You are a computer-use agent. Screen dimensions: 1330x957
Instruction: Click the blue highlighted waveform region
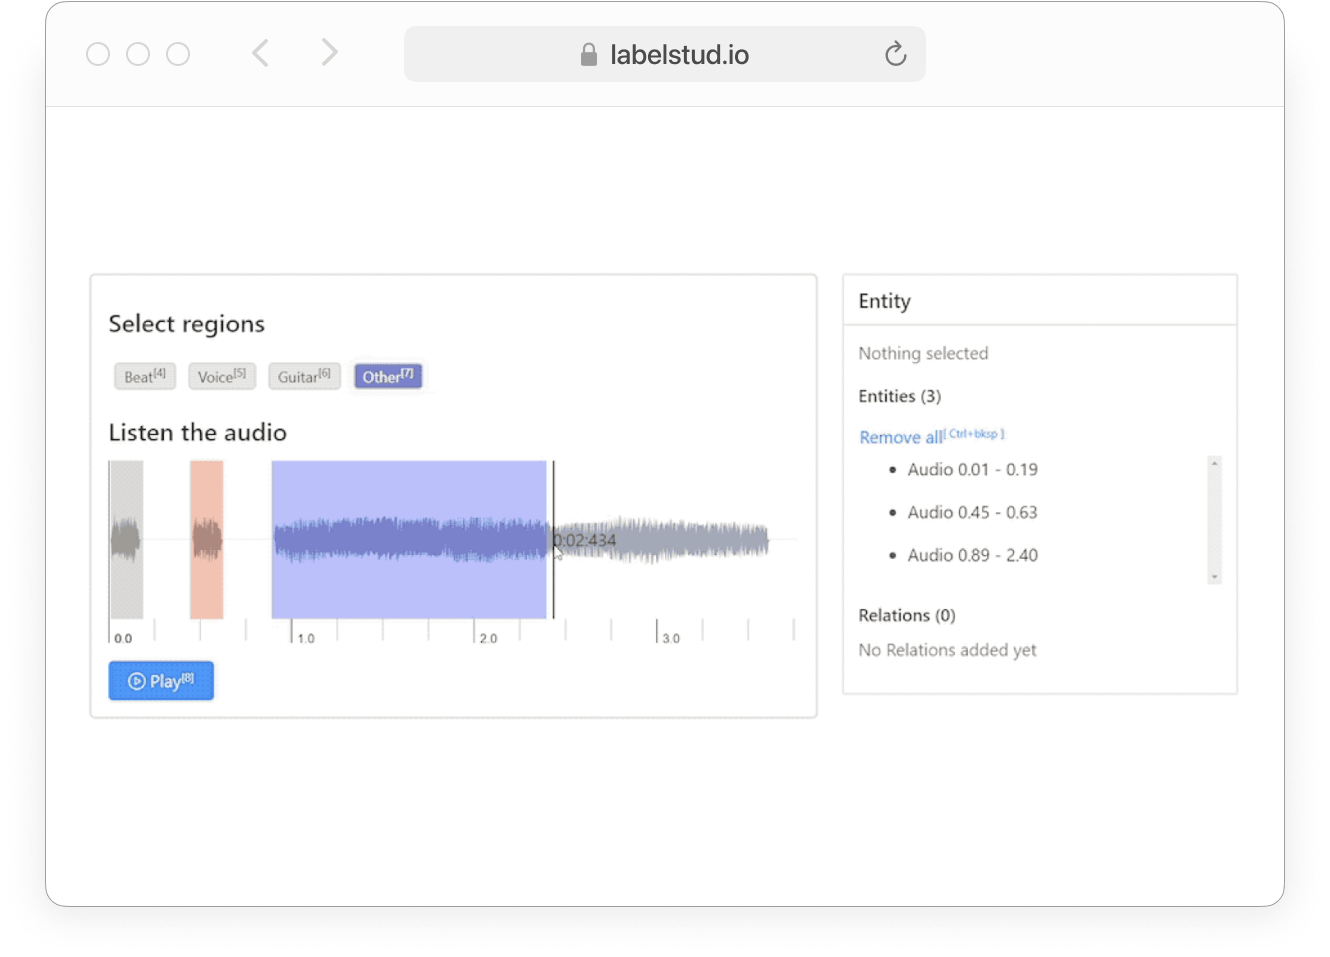[410, 540]
